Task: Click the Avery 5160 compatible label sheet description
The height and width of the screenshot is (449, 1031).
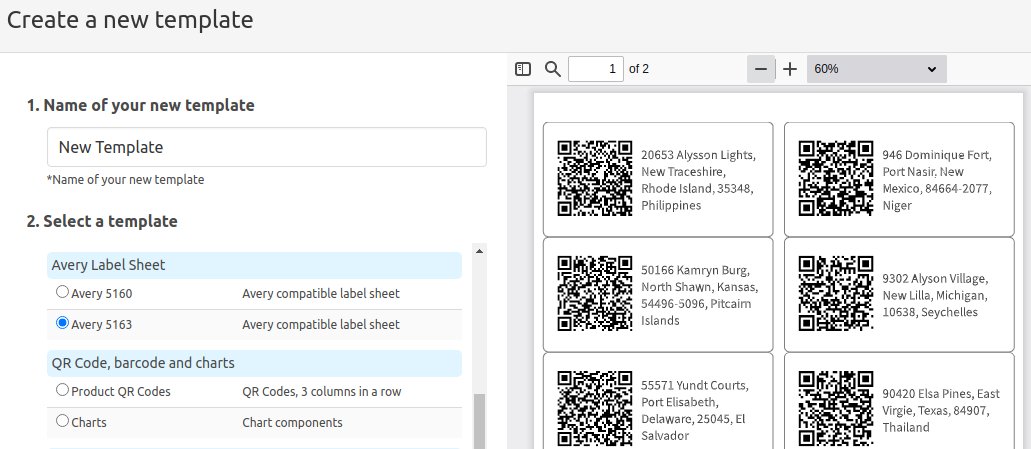Action: 321,294
